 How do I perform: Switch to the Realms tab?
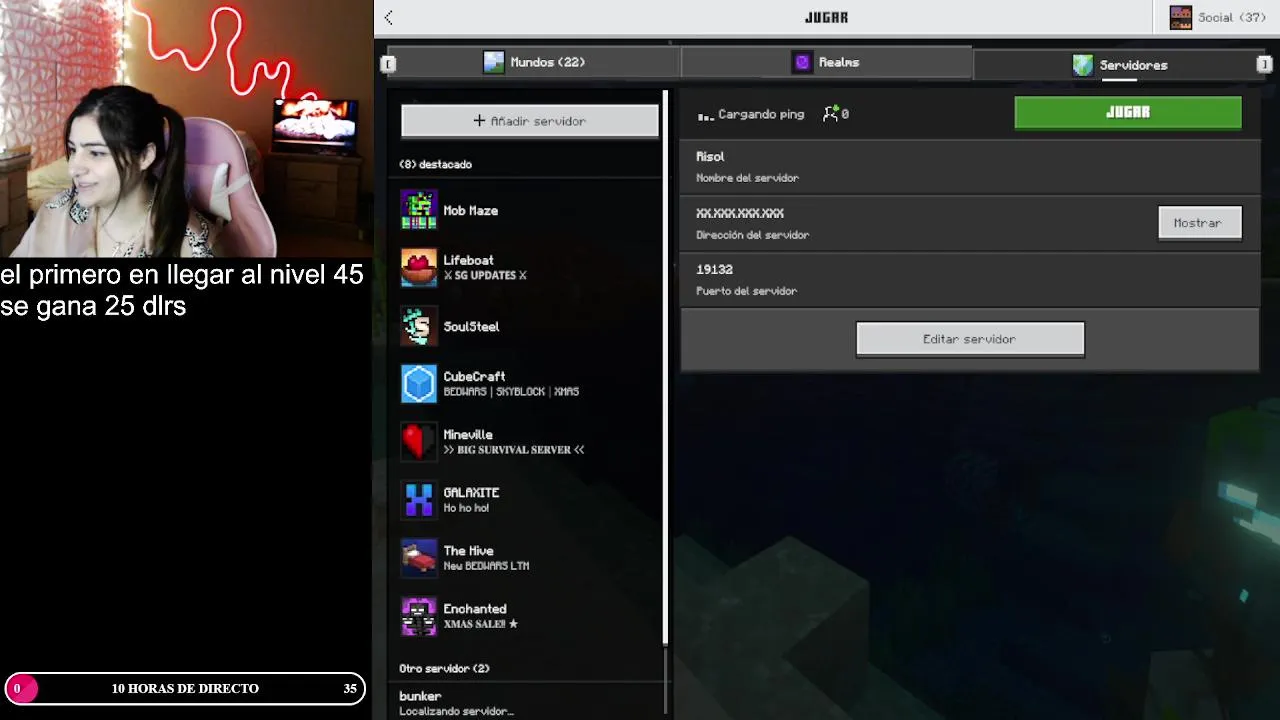(826, 62)
